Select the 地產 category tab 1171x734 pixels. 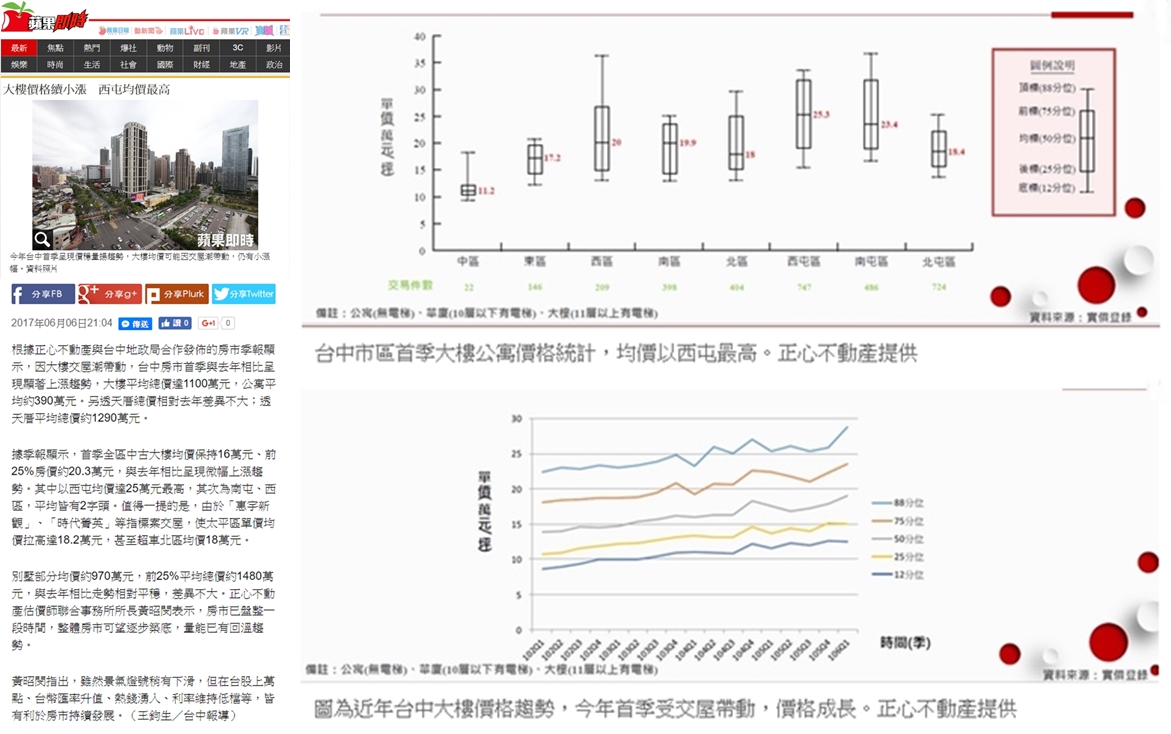click(x=237, y=64)
